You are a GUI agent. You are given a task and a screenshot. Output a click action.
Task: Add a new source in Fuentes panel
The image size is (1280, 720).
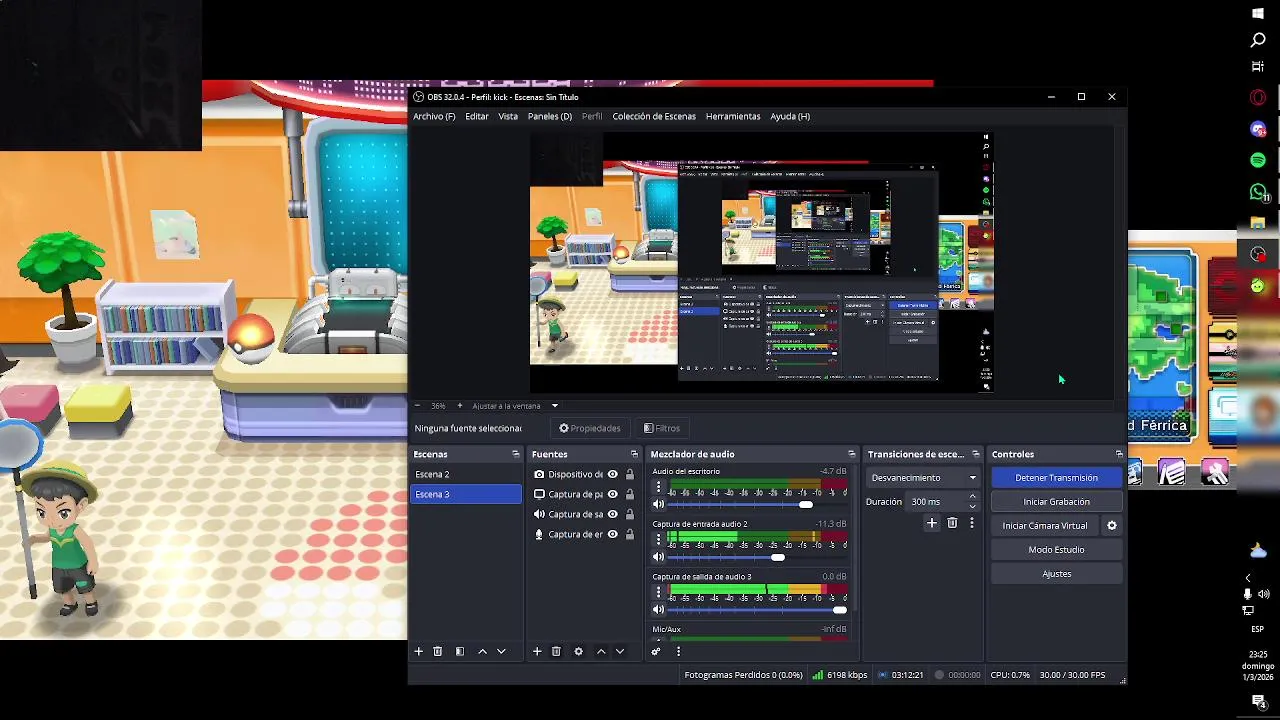coord(537,651)
